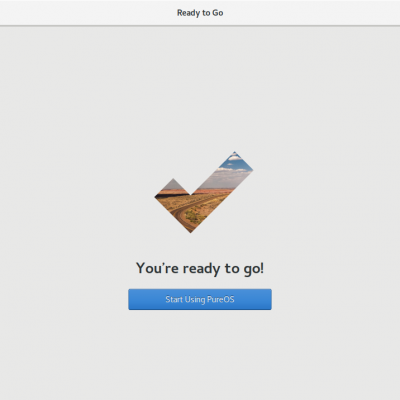400x400 pixels.
Task: Click the desert horizon in the checkmark
Action: (213, 191)
